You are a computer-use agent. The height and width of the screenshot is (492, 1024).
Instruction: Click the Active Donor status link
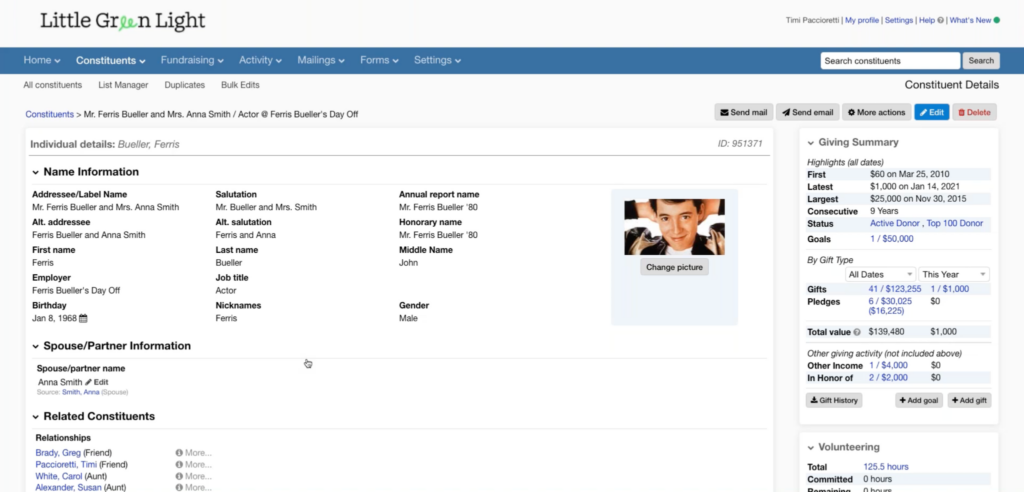coord(895,223)
